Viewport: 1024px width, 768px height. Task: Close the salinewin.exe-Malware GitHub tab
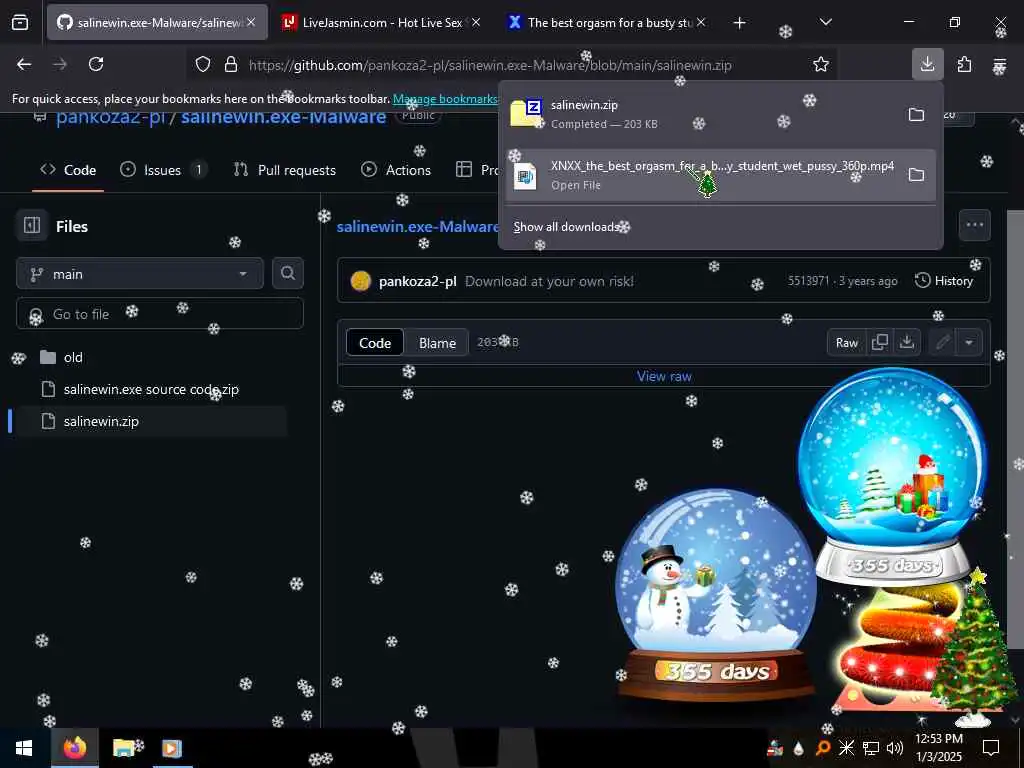(251, 22)
